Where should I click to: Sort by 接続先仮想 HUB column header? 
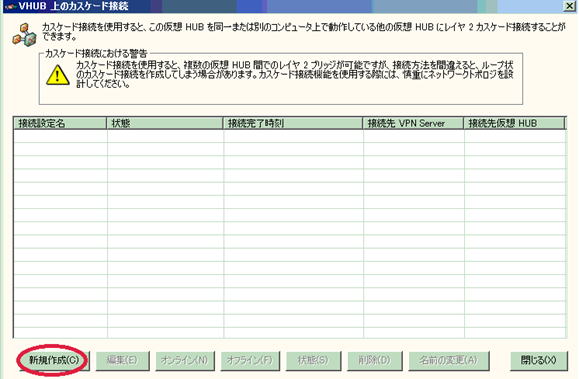point(514,123)
